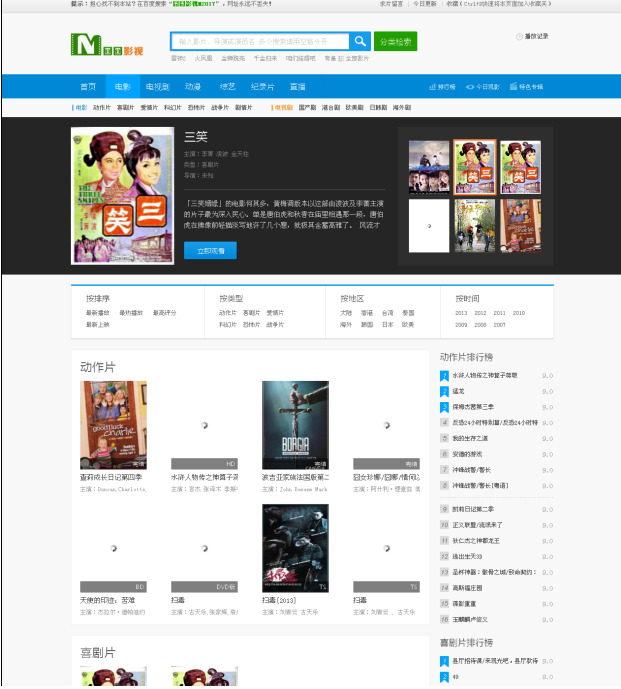
Task: Filter year by 2010
Action: [519, 313]
